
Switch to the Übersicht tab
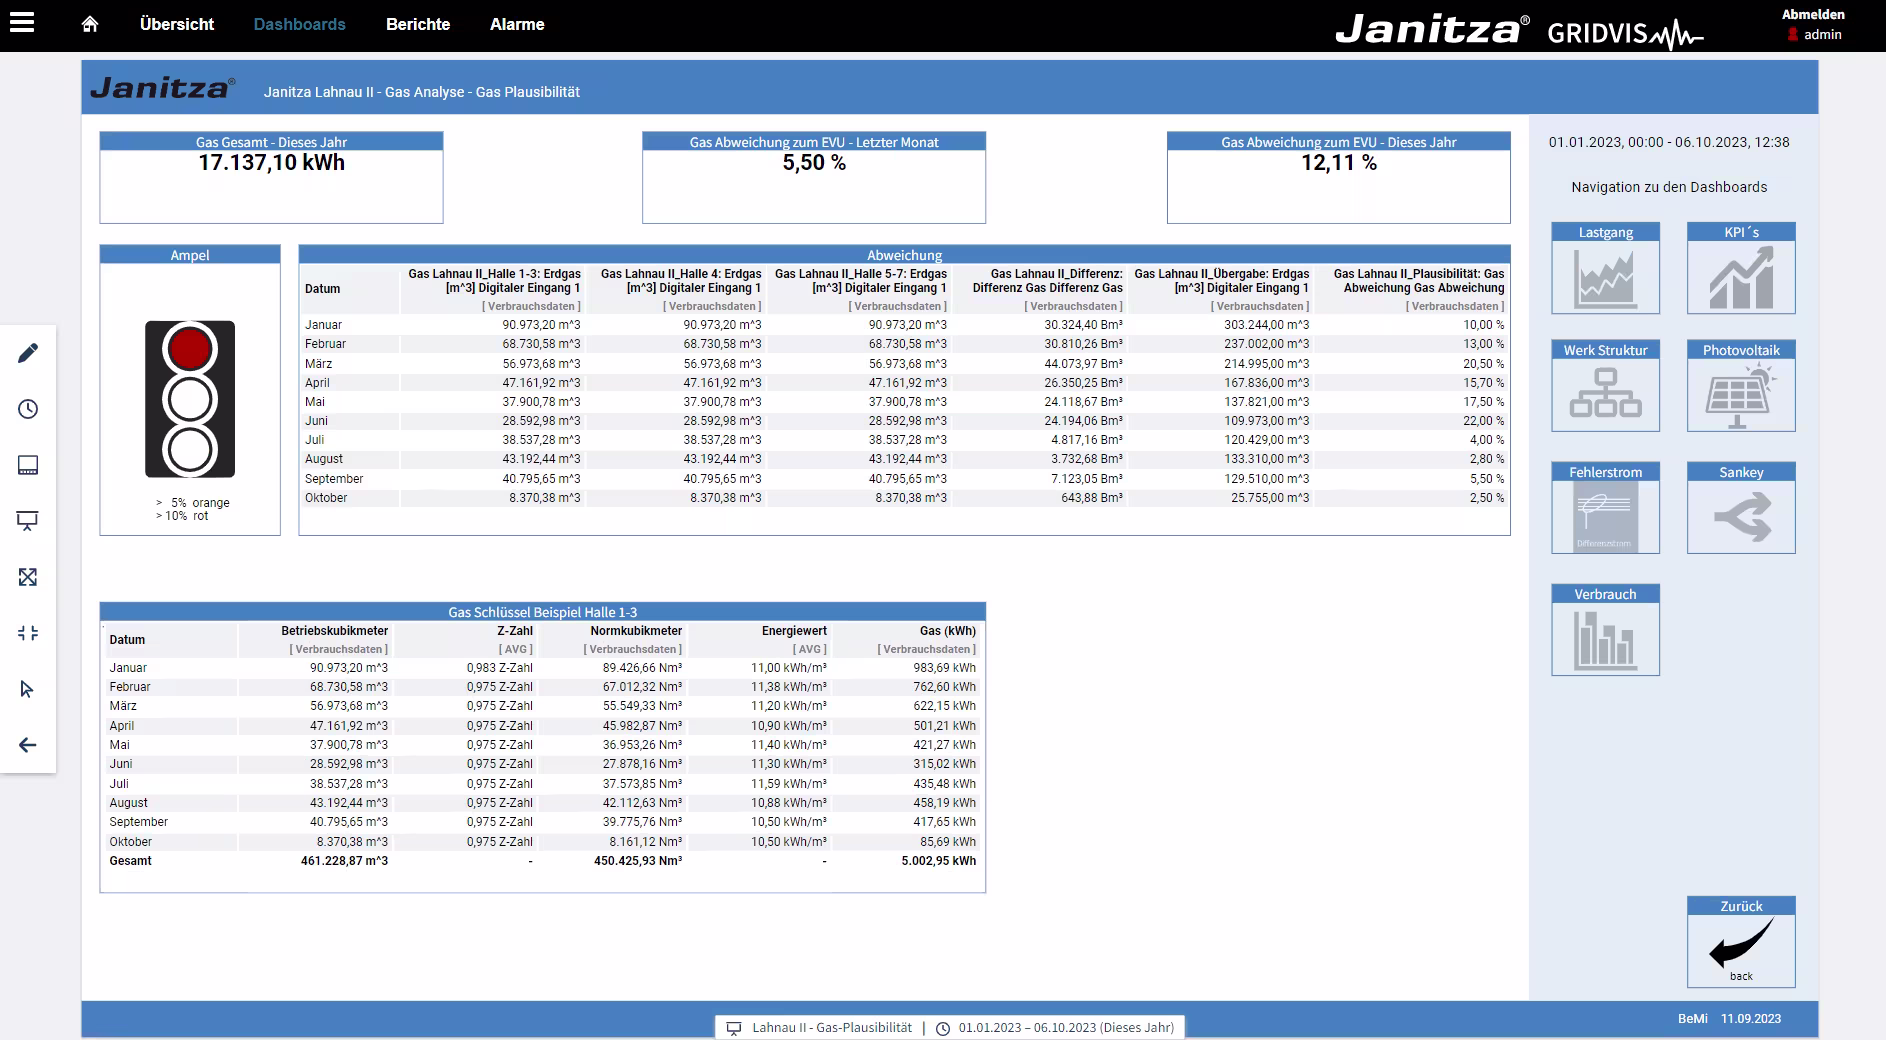point(177,24)
